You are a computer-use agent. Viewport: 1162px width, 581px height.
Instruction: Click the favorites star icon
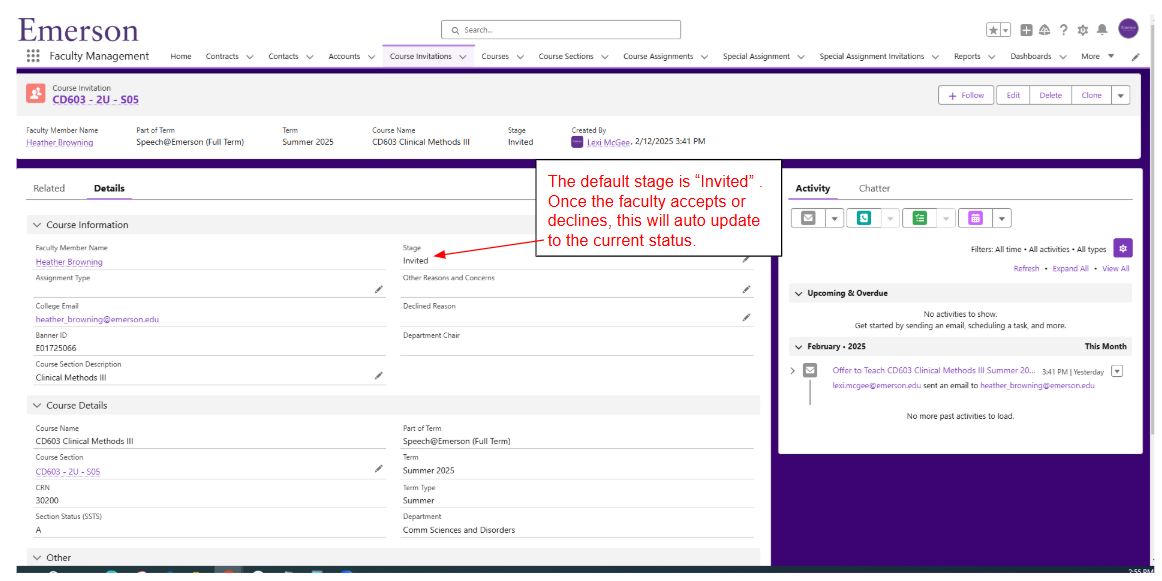point(993,30)
